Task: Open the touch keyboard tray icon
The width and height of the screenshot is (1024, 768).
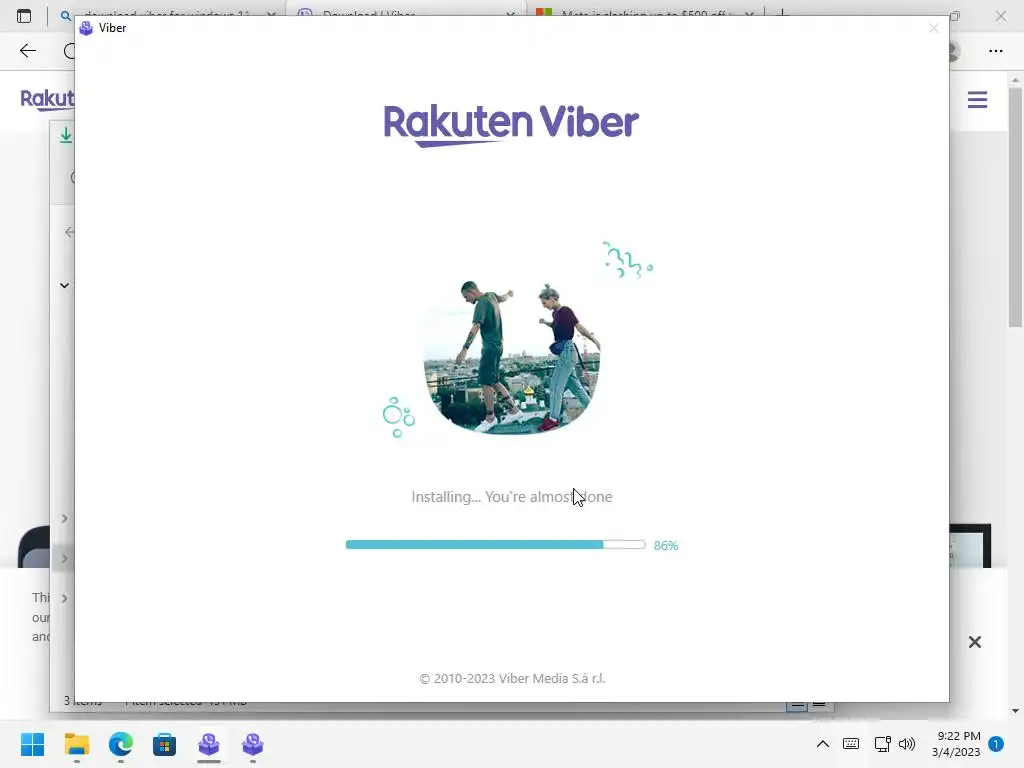Action: 851,744
